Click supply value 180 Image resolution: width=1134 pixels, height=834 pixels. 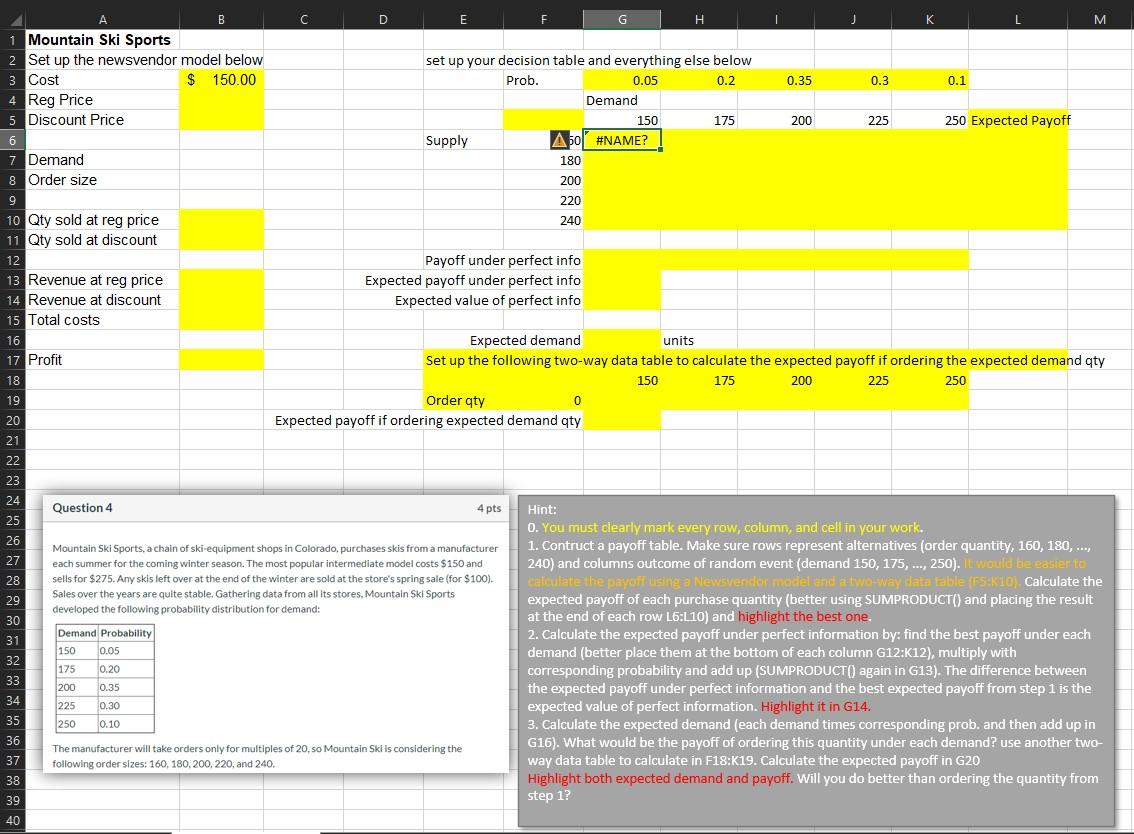(544, 161)
